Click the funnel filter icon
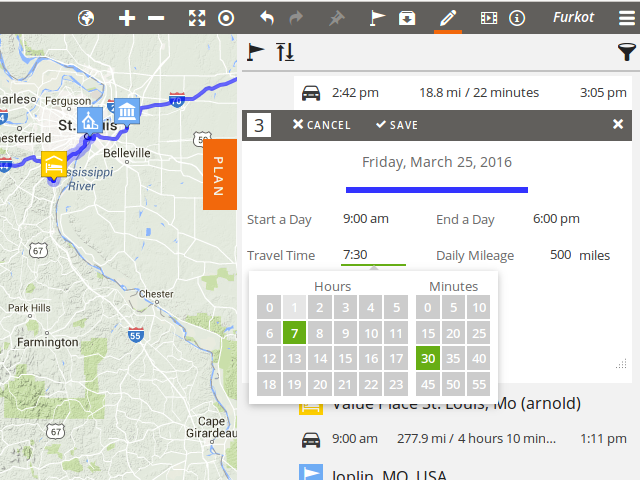 click(x=626, y=52)
